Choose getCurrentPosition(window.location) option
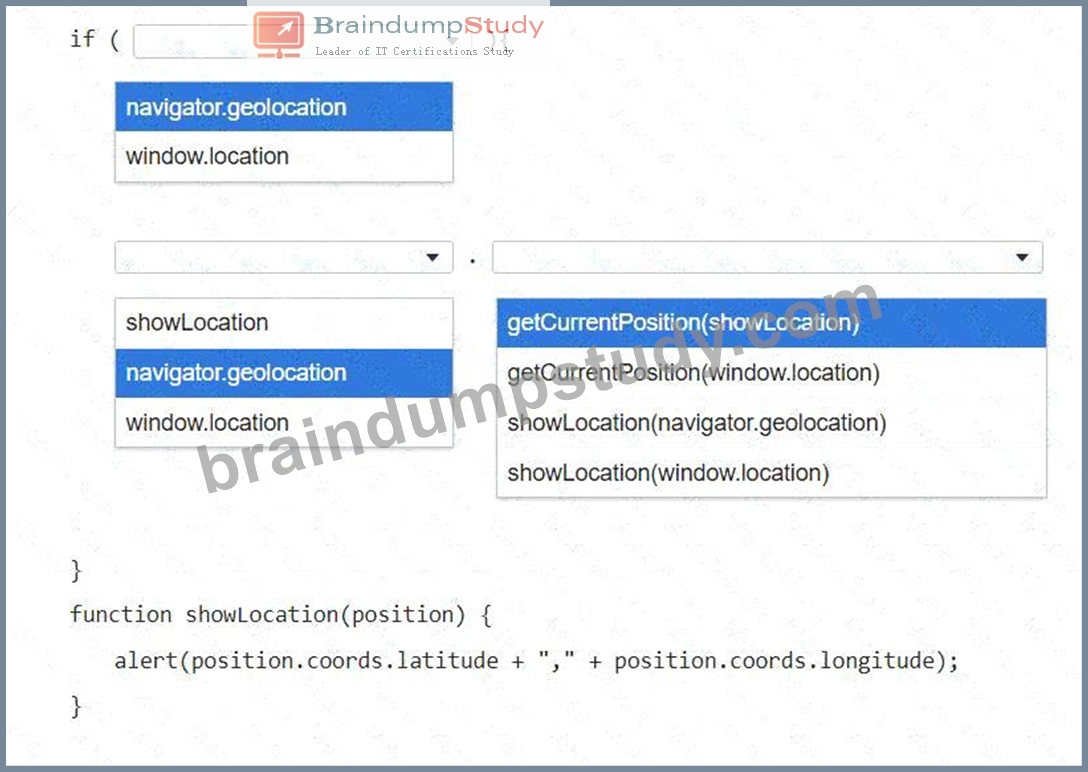The image size is (1088, 772). [x=771, y=372]
